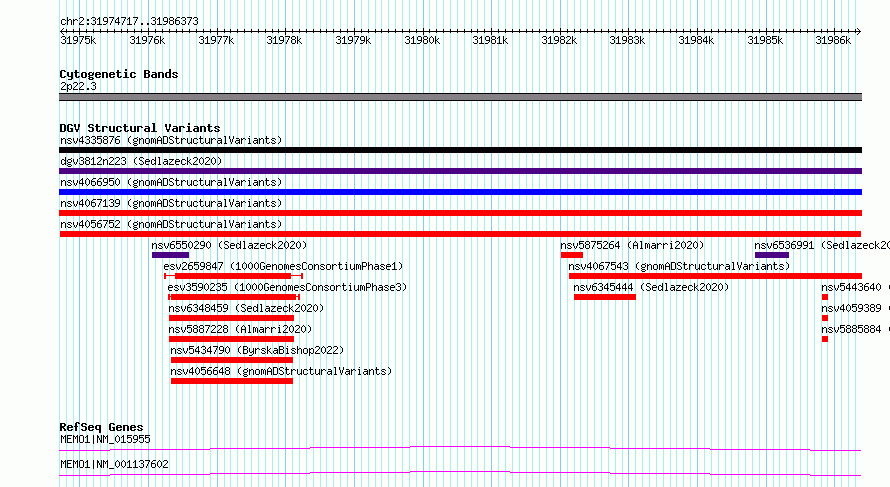Open the esv3590235 variant feature
Screen dimensions: 890x487
tap(234, 297)
